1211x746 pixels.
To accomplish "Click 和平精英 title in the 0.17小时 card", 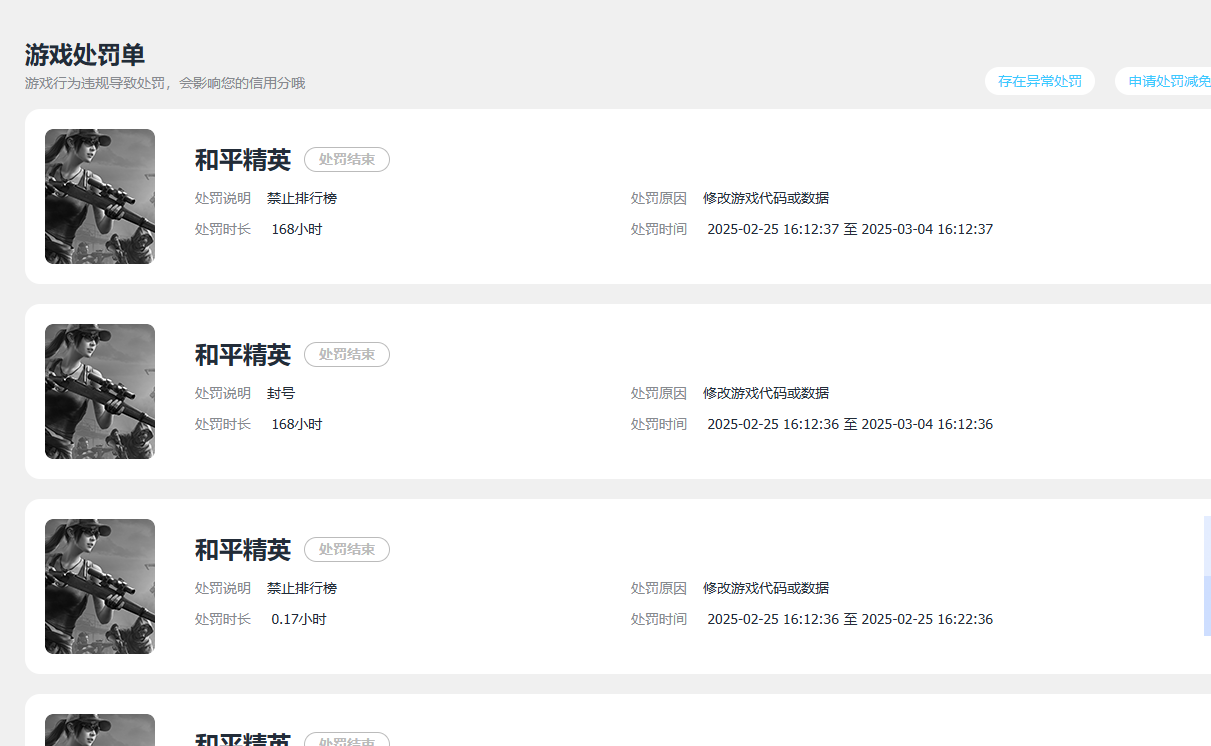I will [243, 550].
